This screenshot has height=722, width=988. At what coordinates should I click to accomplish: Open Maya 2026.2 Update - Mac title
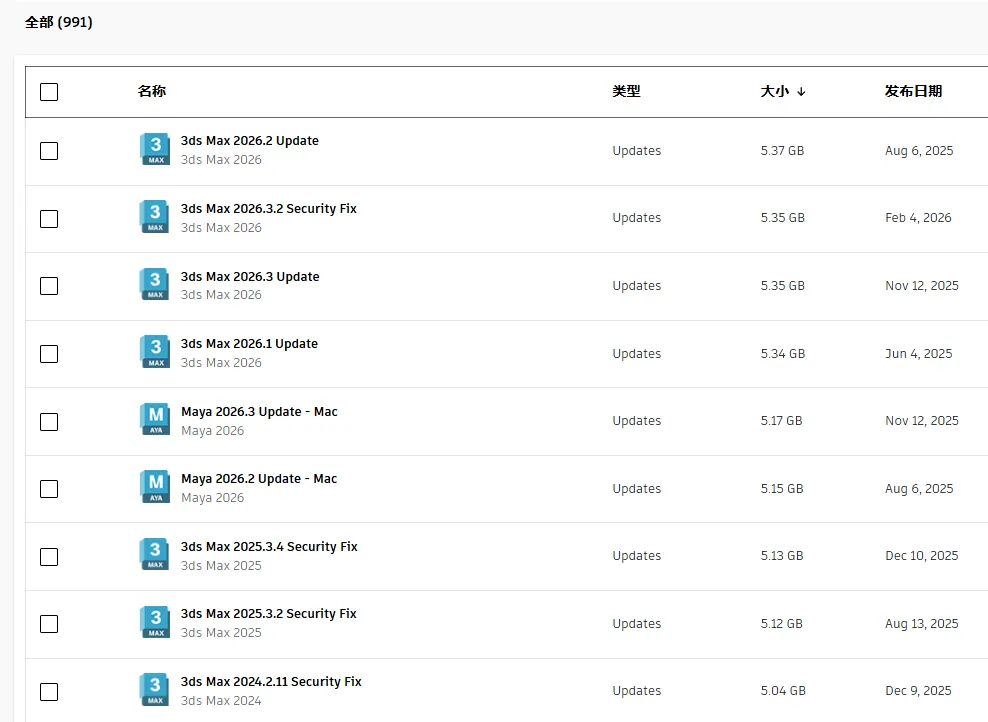(259, 479)
